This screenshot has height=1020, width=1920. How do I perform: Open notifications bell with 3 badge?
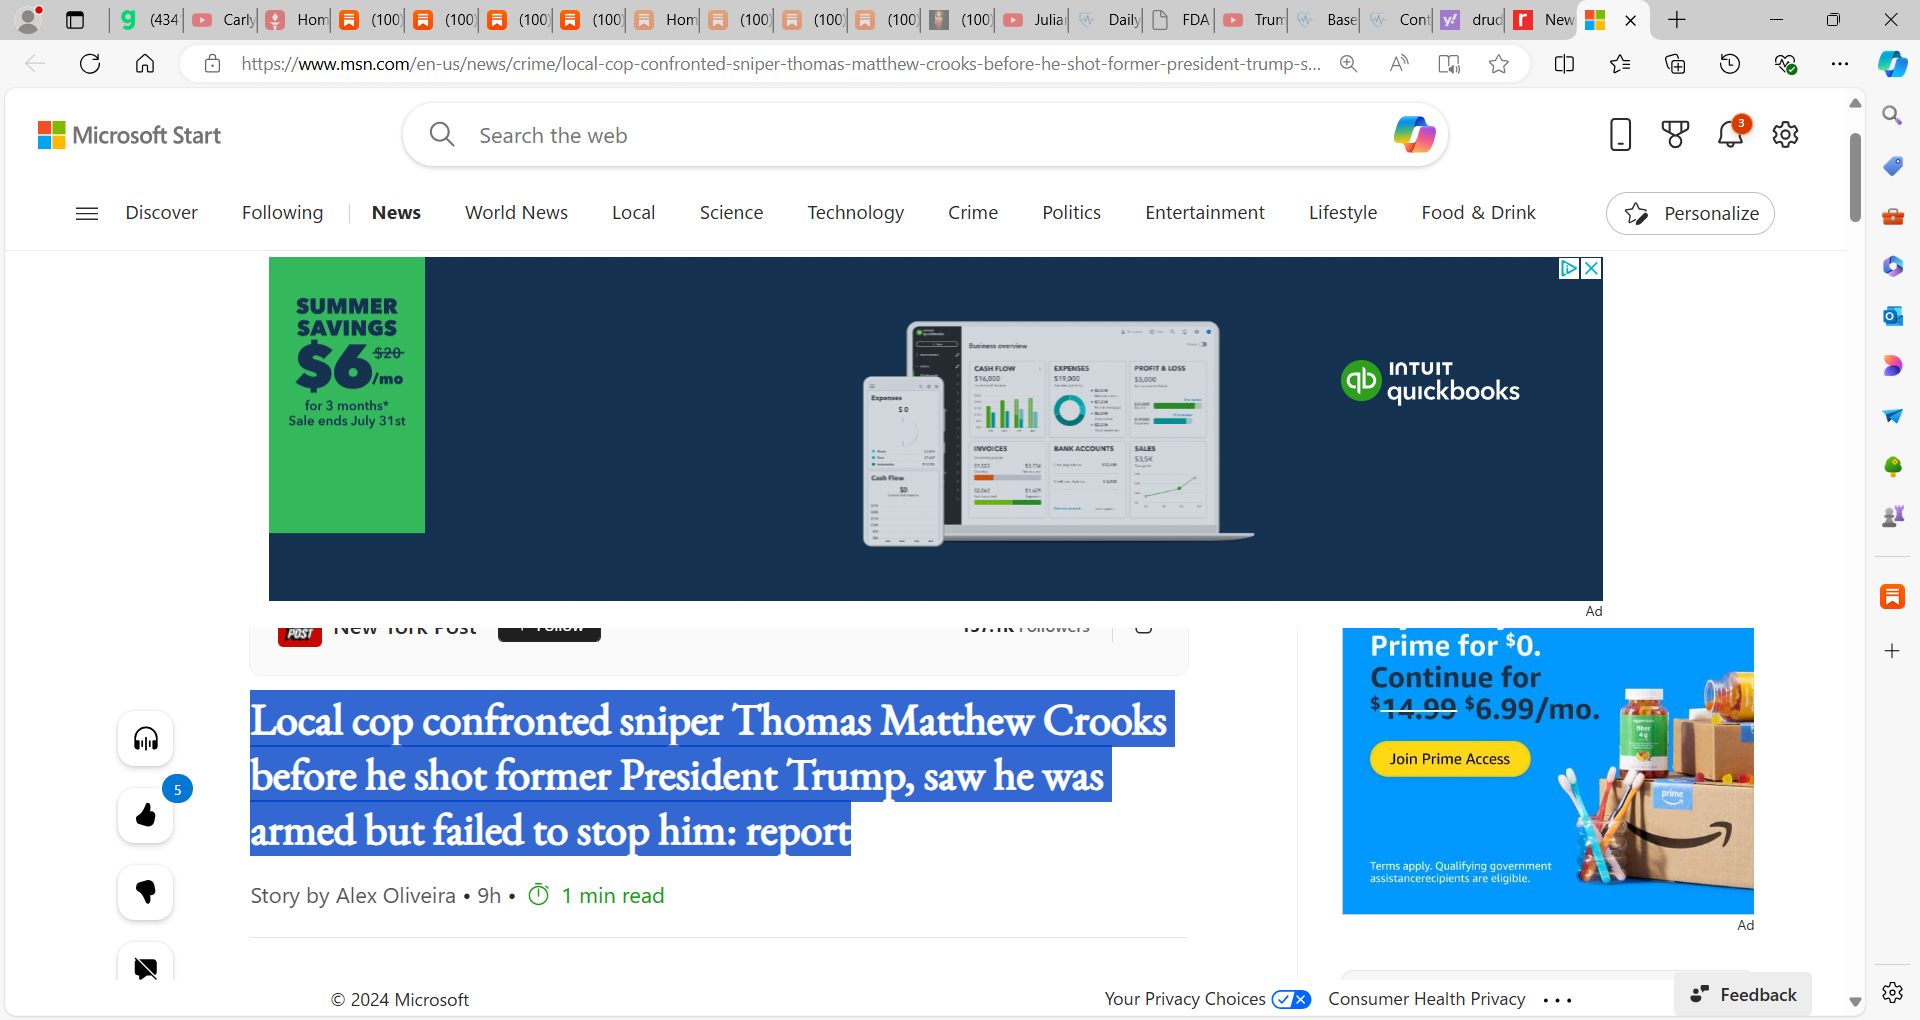[x=1731, y=134]
